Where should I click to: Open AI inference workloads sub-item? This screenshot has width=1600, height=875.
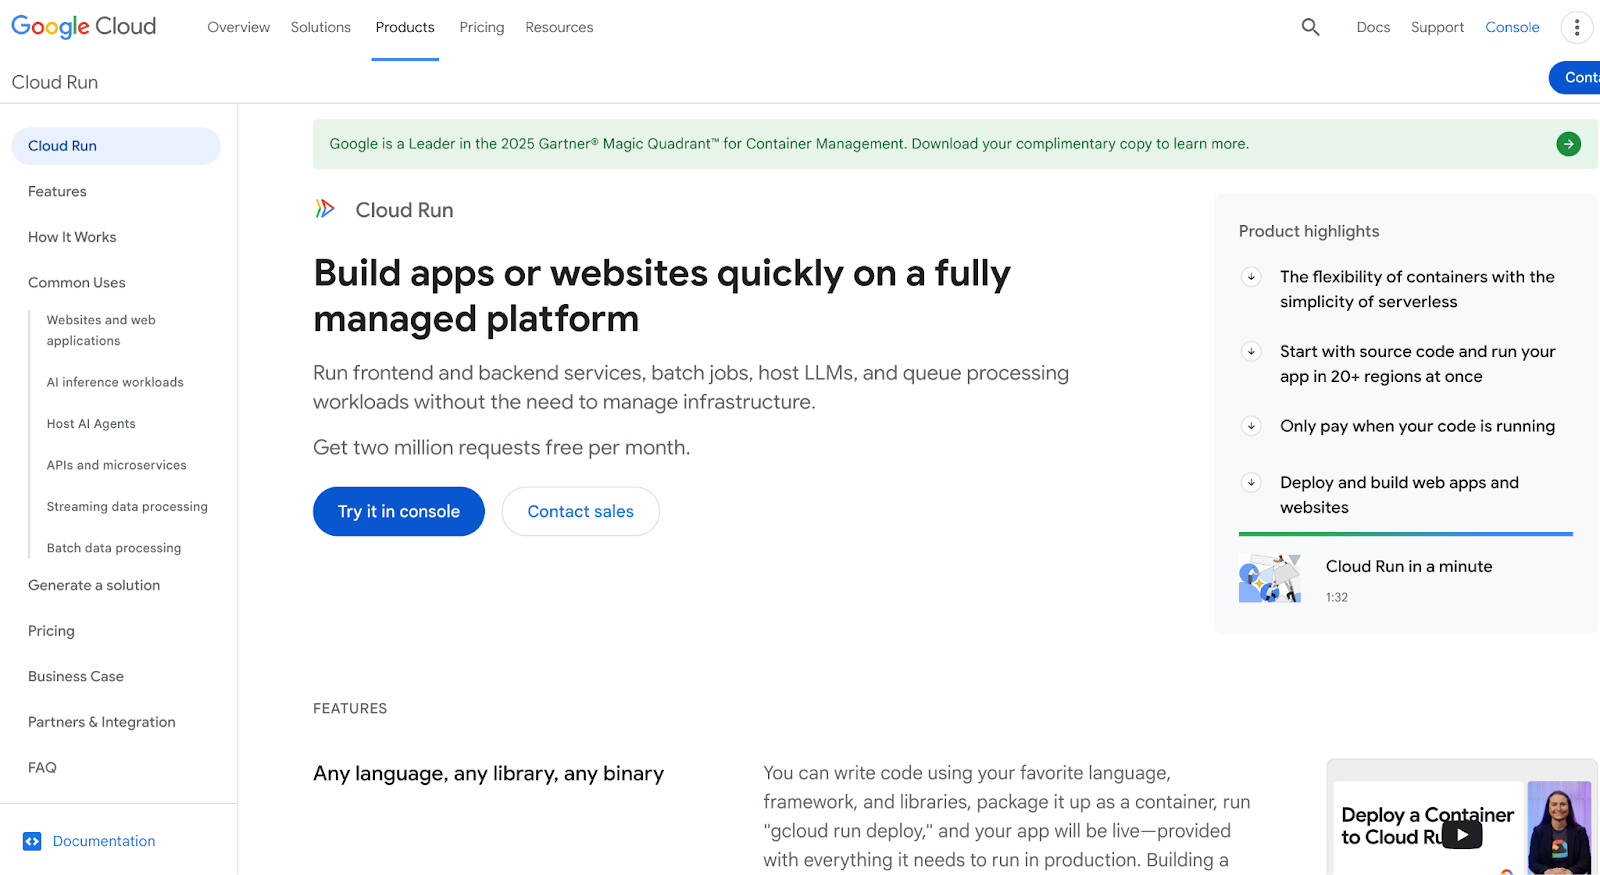pyautogui.click(x=115, y=382)
